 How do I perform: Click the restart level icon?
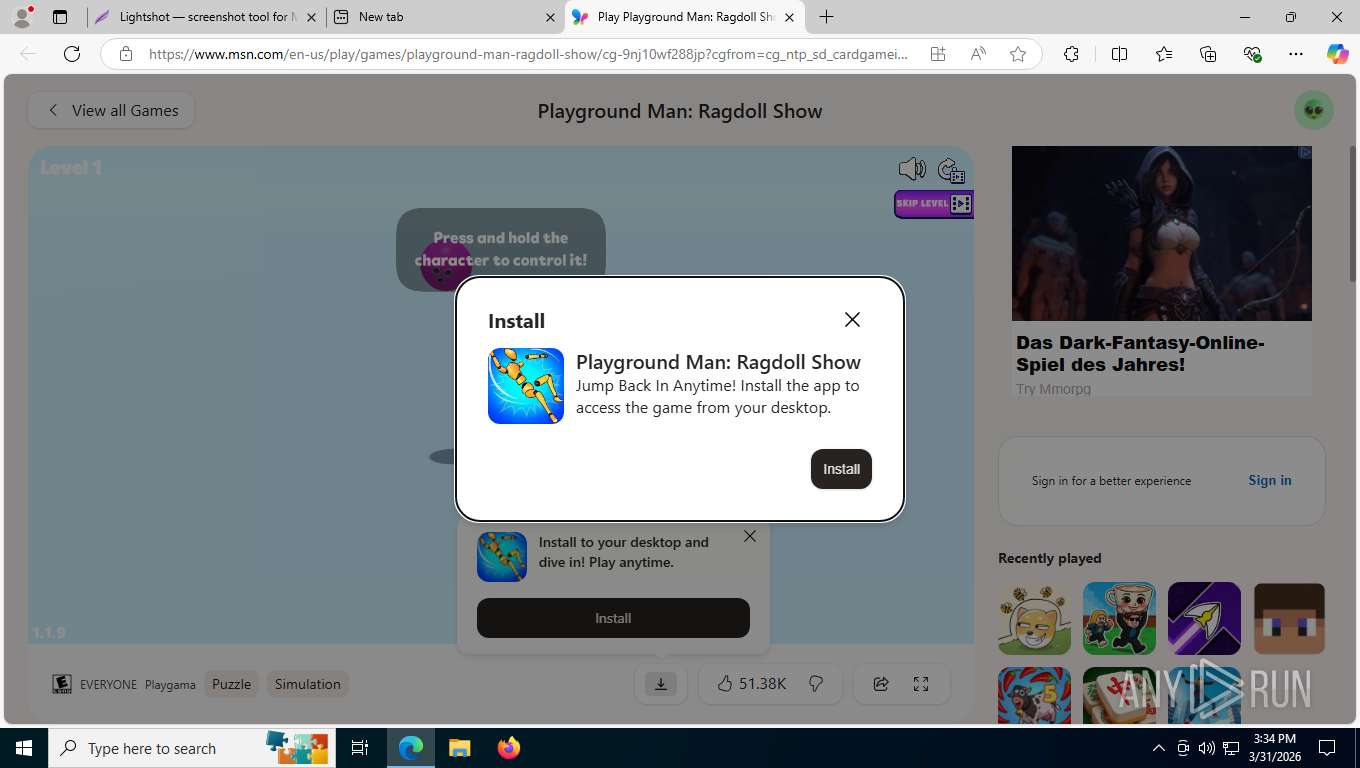click(x=951, y=170)
